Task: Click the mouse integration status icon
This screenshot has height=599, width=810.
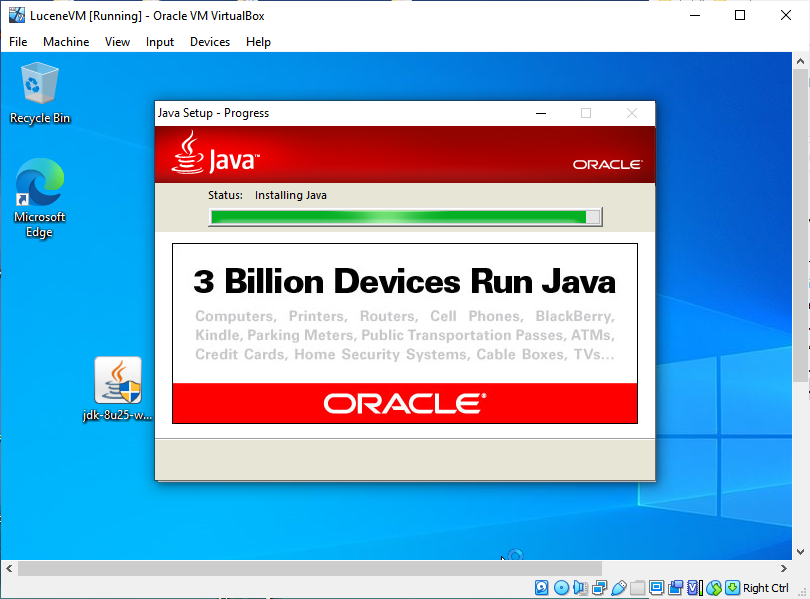Action: [714, 588]
